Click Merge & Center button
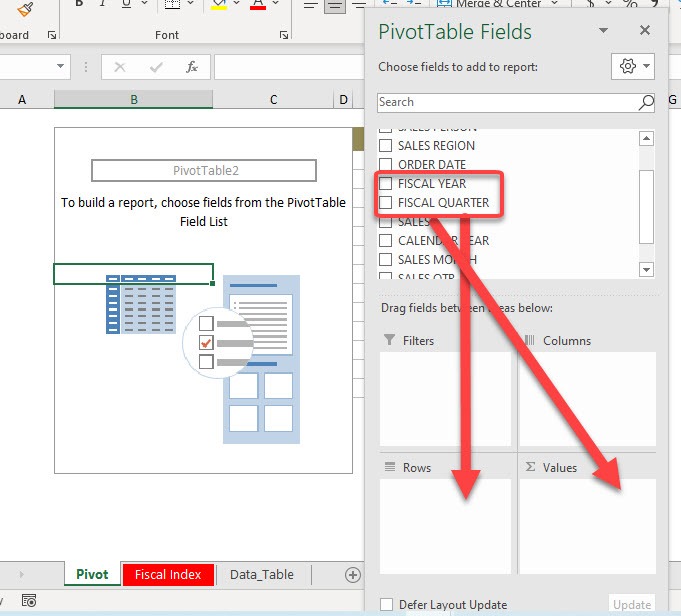681x616 pixels. pos(489,4)
